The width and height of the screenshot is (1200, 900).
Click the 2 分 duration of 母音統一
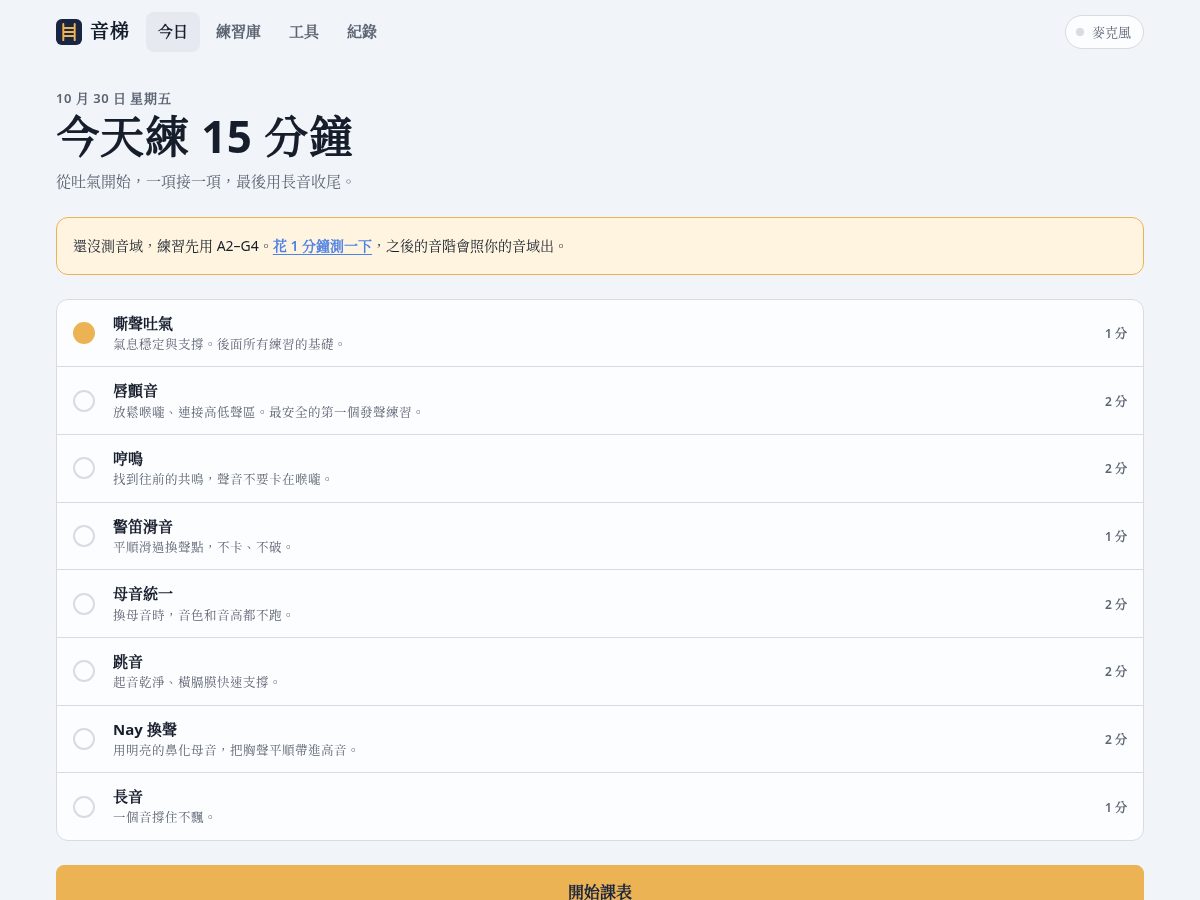(1116, 604)
